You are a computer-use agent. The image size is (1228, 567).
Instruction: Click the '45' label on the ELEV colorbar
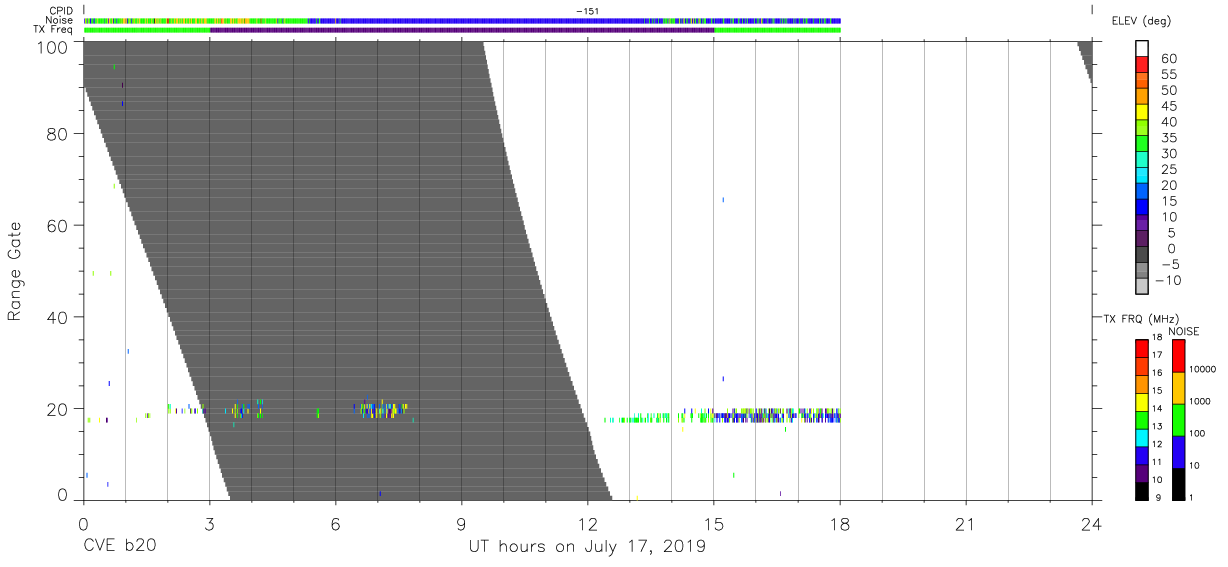(x=1167, y=107)
